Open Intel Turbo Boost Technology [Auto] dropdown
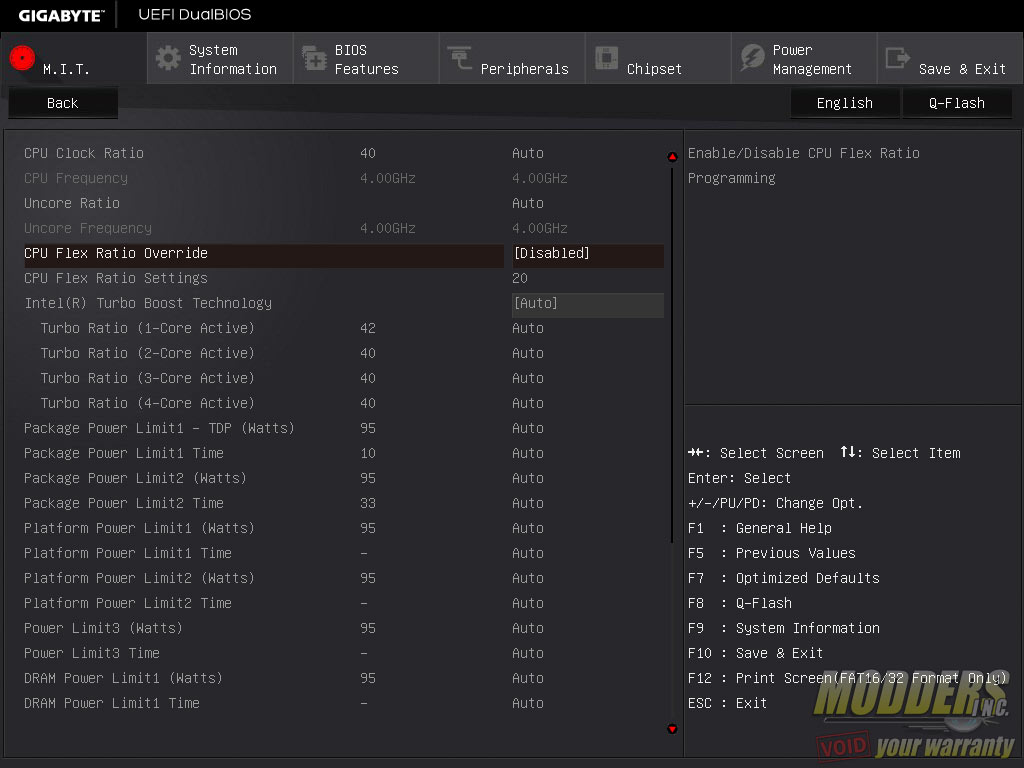The image size is (1024, 768). [x=587, y=304]
